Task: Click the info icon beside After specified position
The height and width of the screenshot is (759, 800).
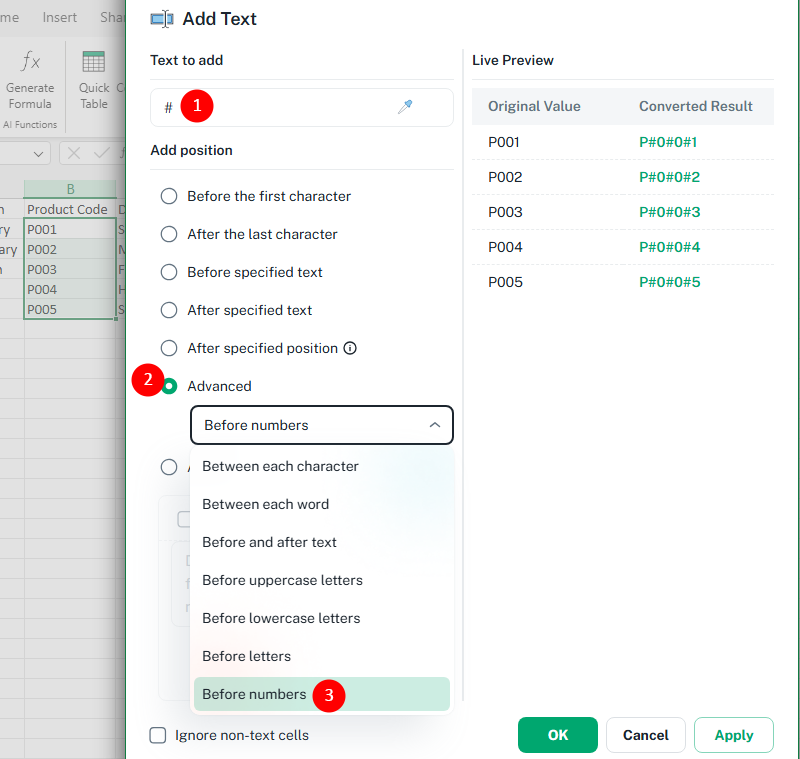Action: click(350, 348)
